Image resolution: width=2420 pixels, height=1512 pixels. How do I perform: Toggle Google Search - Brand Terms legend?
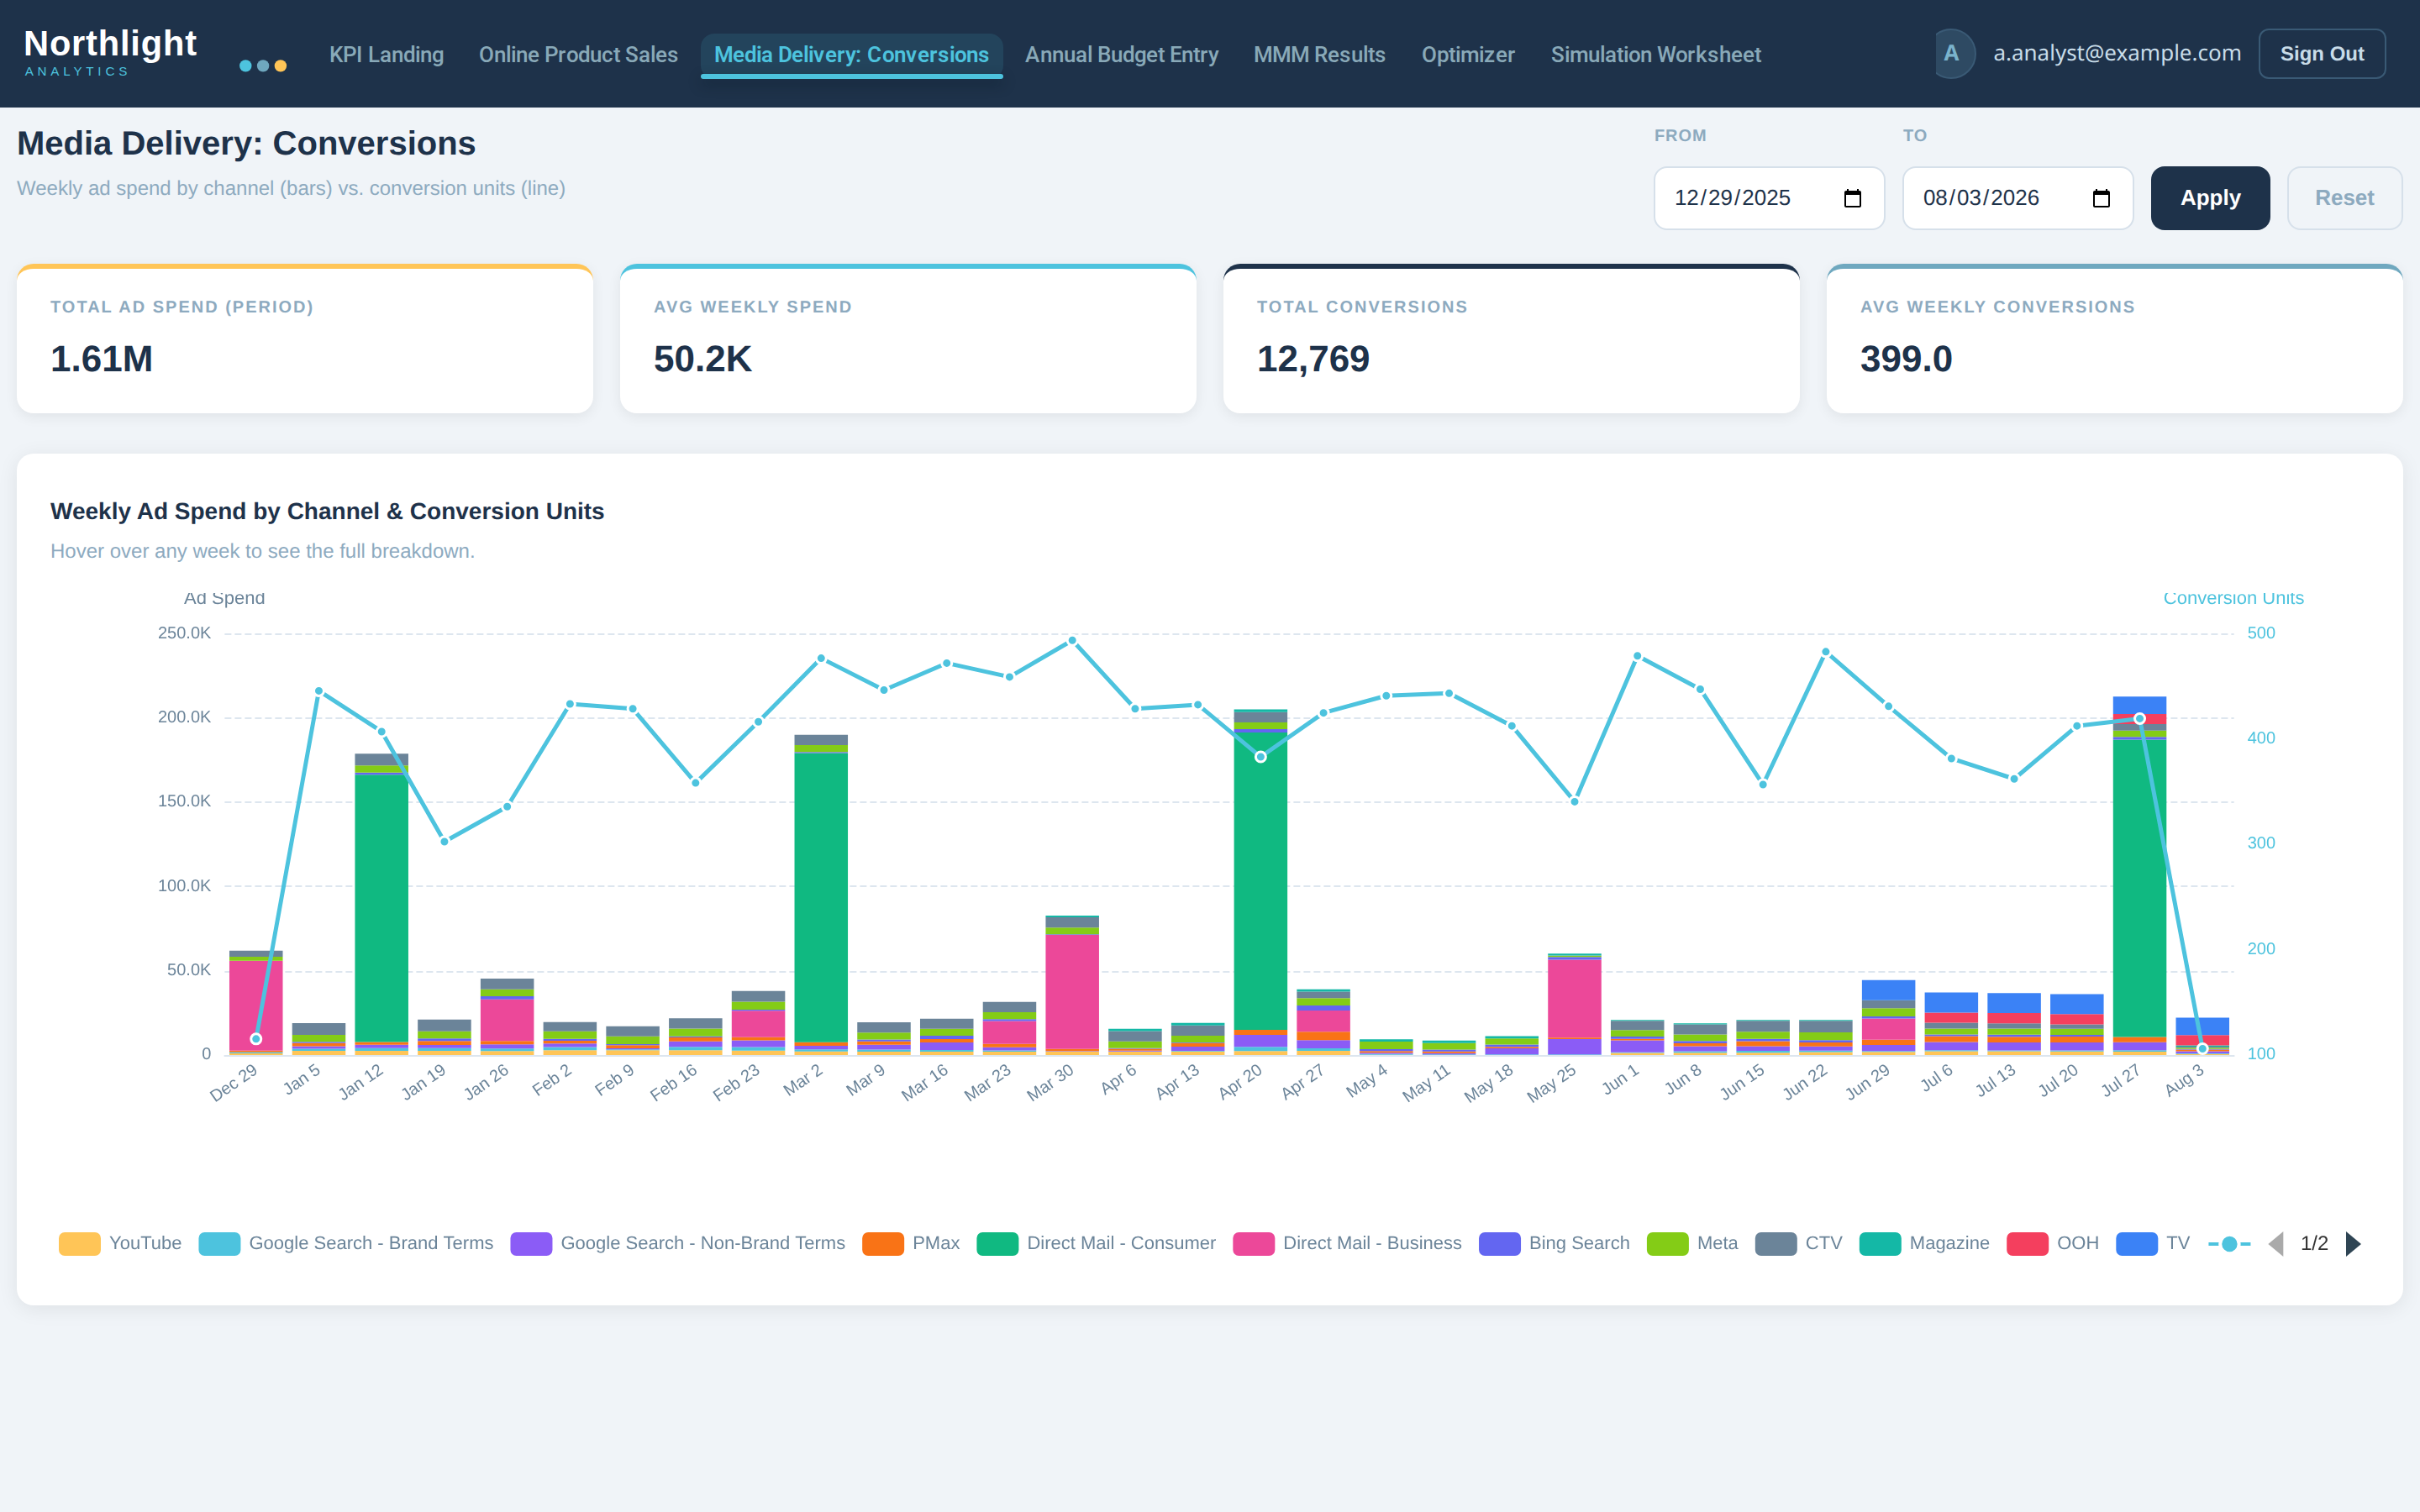tap(346, 1244)
